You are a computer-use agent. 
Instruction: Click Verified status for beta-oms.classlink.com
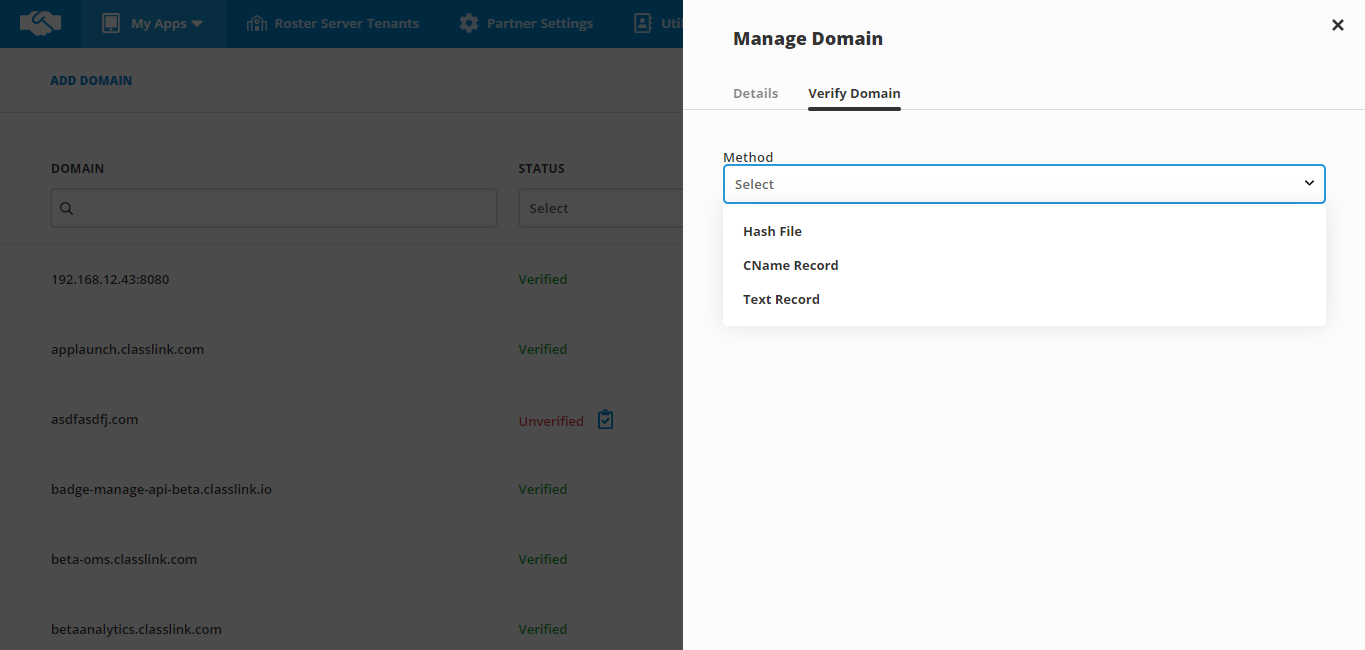[543, 559]
